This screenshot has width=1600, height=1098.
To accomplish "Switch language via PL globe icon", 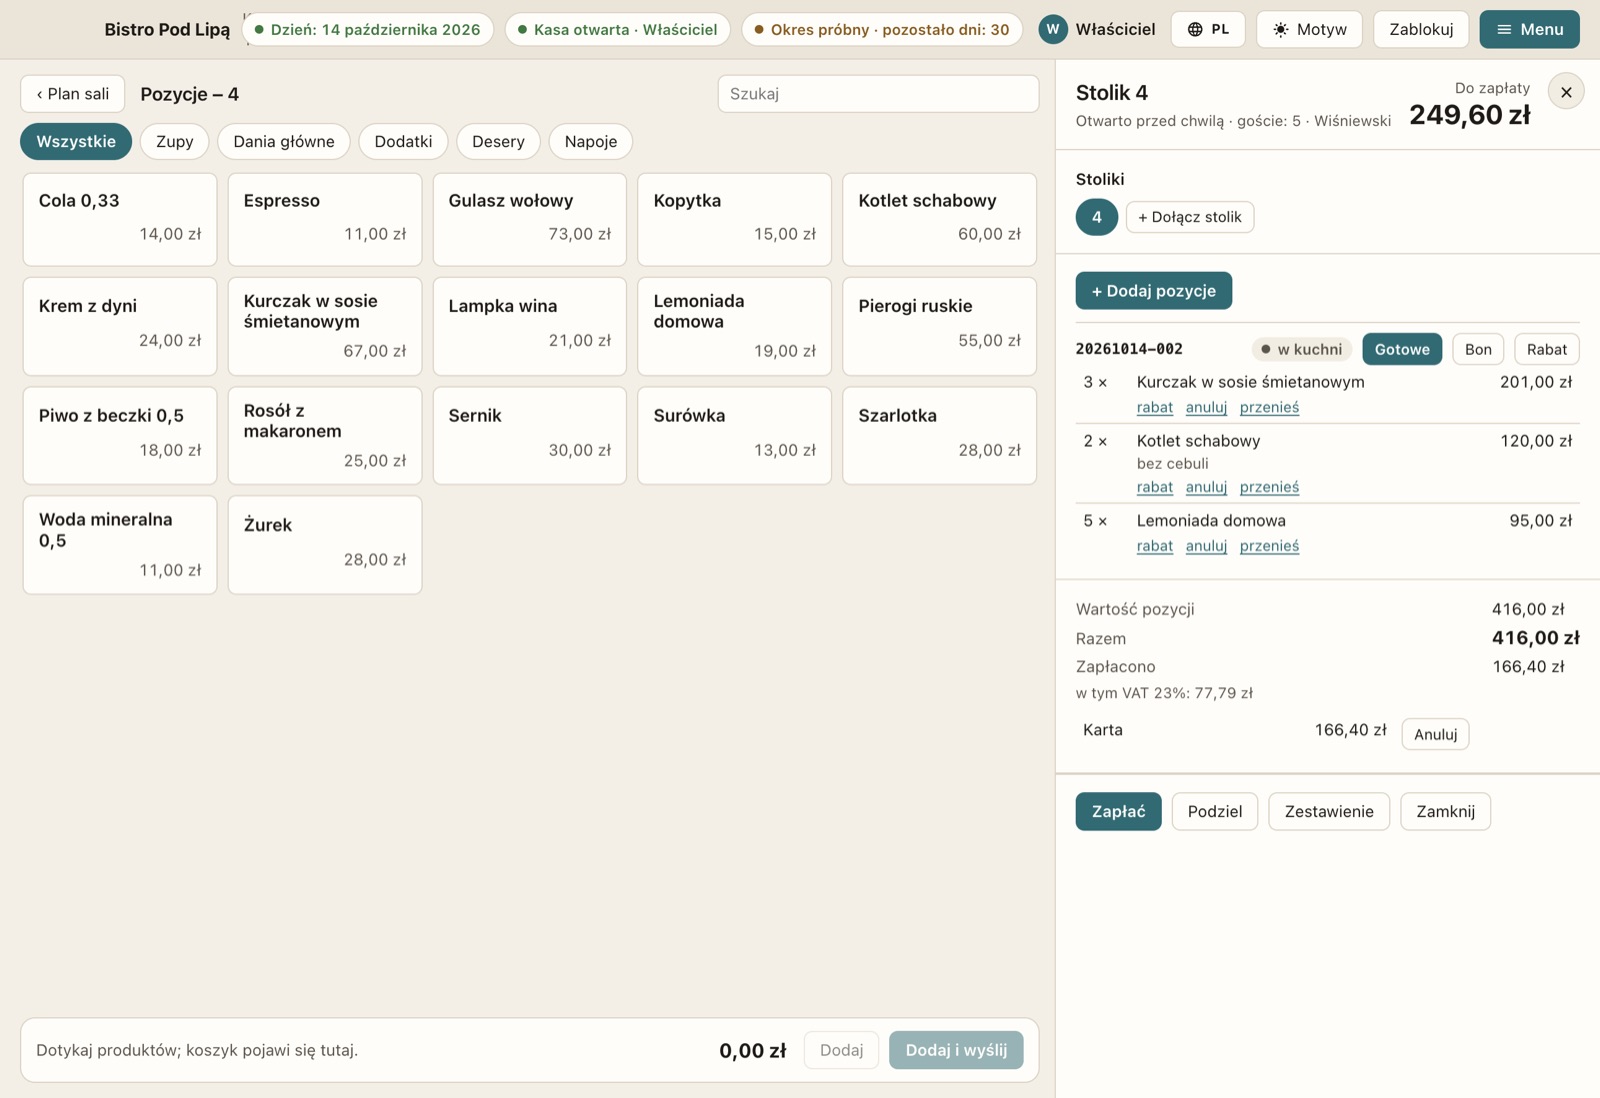I will [1195, 30].
